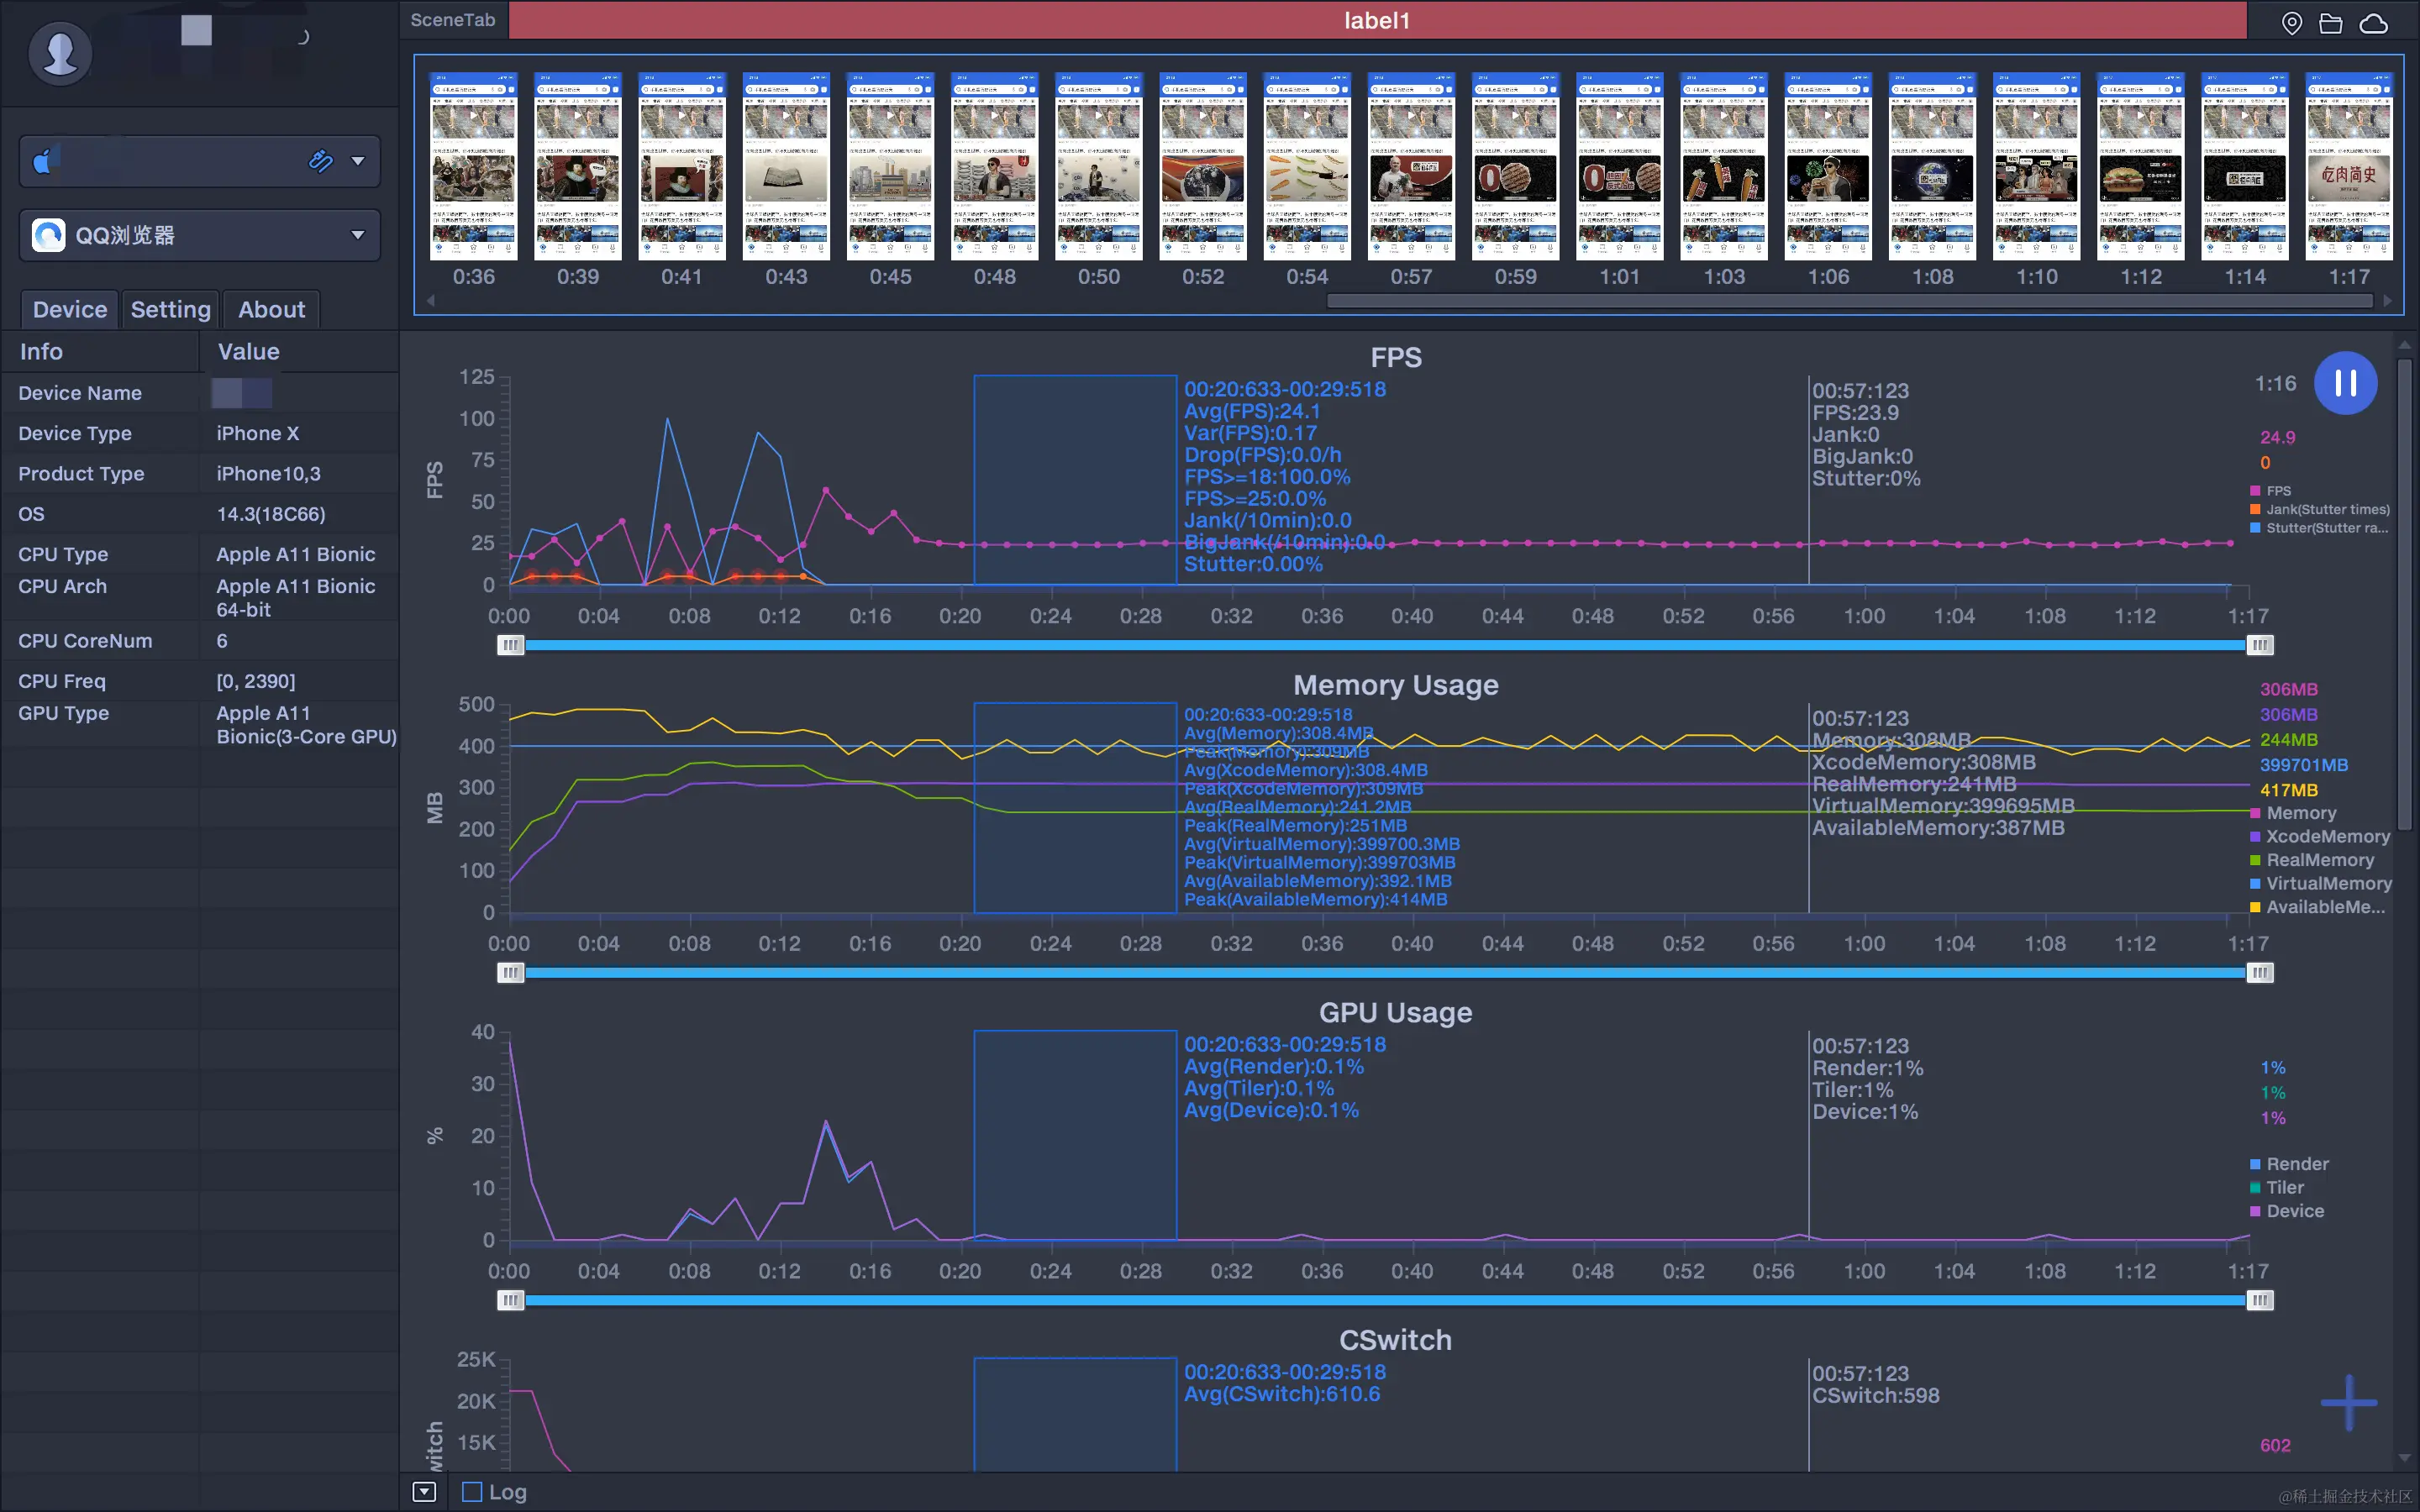Open the device selection dropdown

(x=358, y=161)
